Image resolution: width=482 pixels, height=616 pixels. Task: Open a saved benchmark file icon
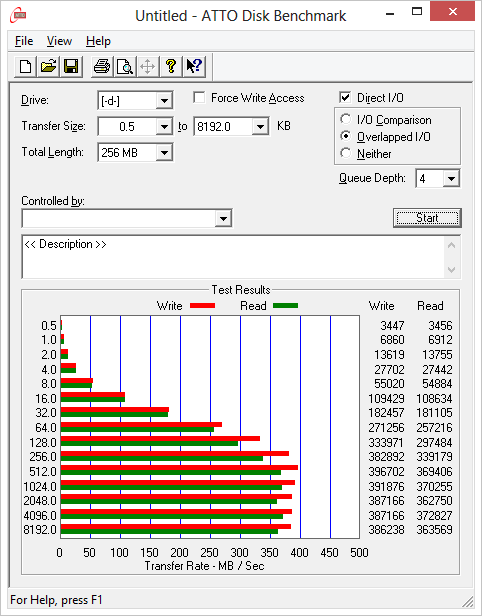point(48,66)
